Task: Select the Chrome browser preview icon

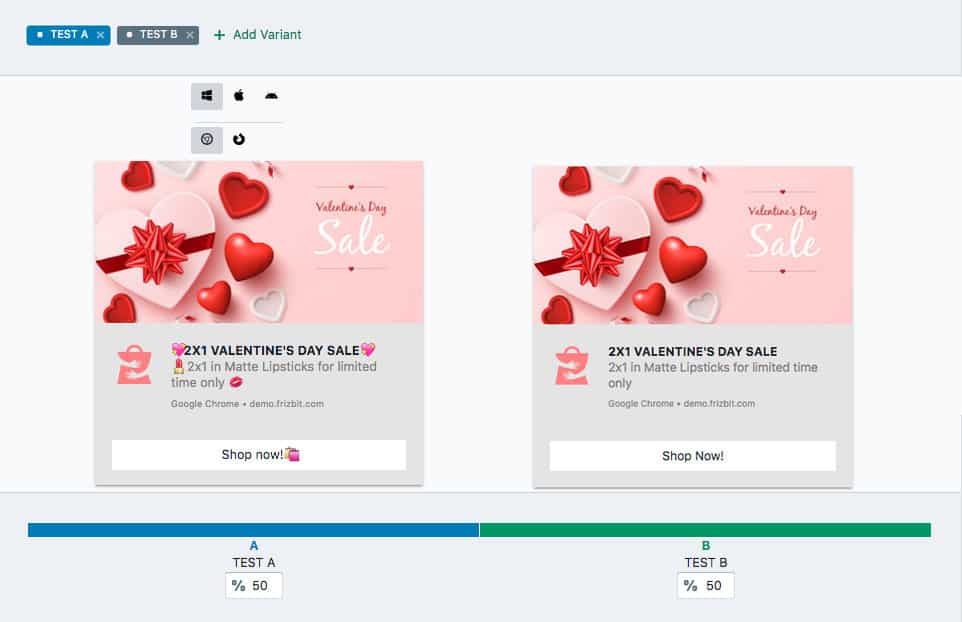Action: pos(207,140)
